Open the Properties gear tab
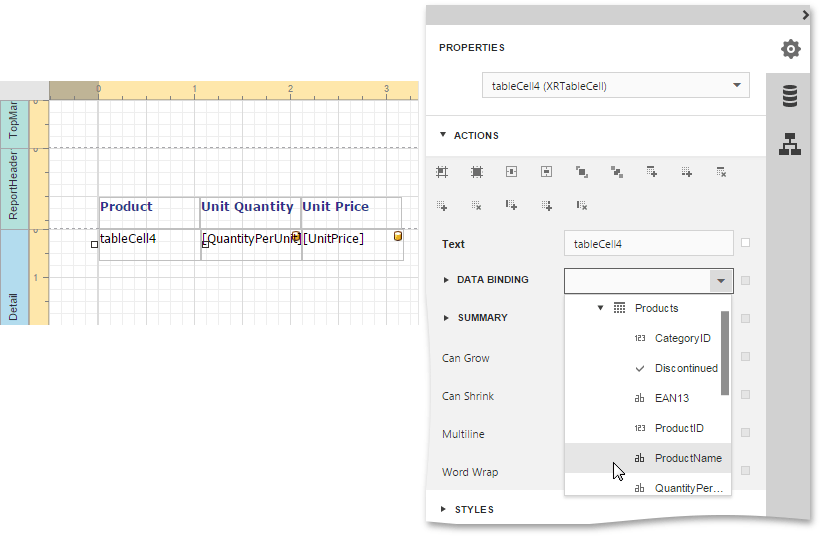823x539 pixels. pyautogui.click(x=790, y=49)
